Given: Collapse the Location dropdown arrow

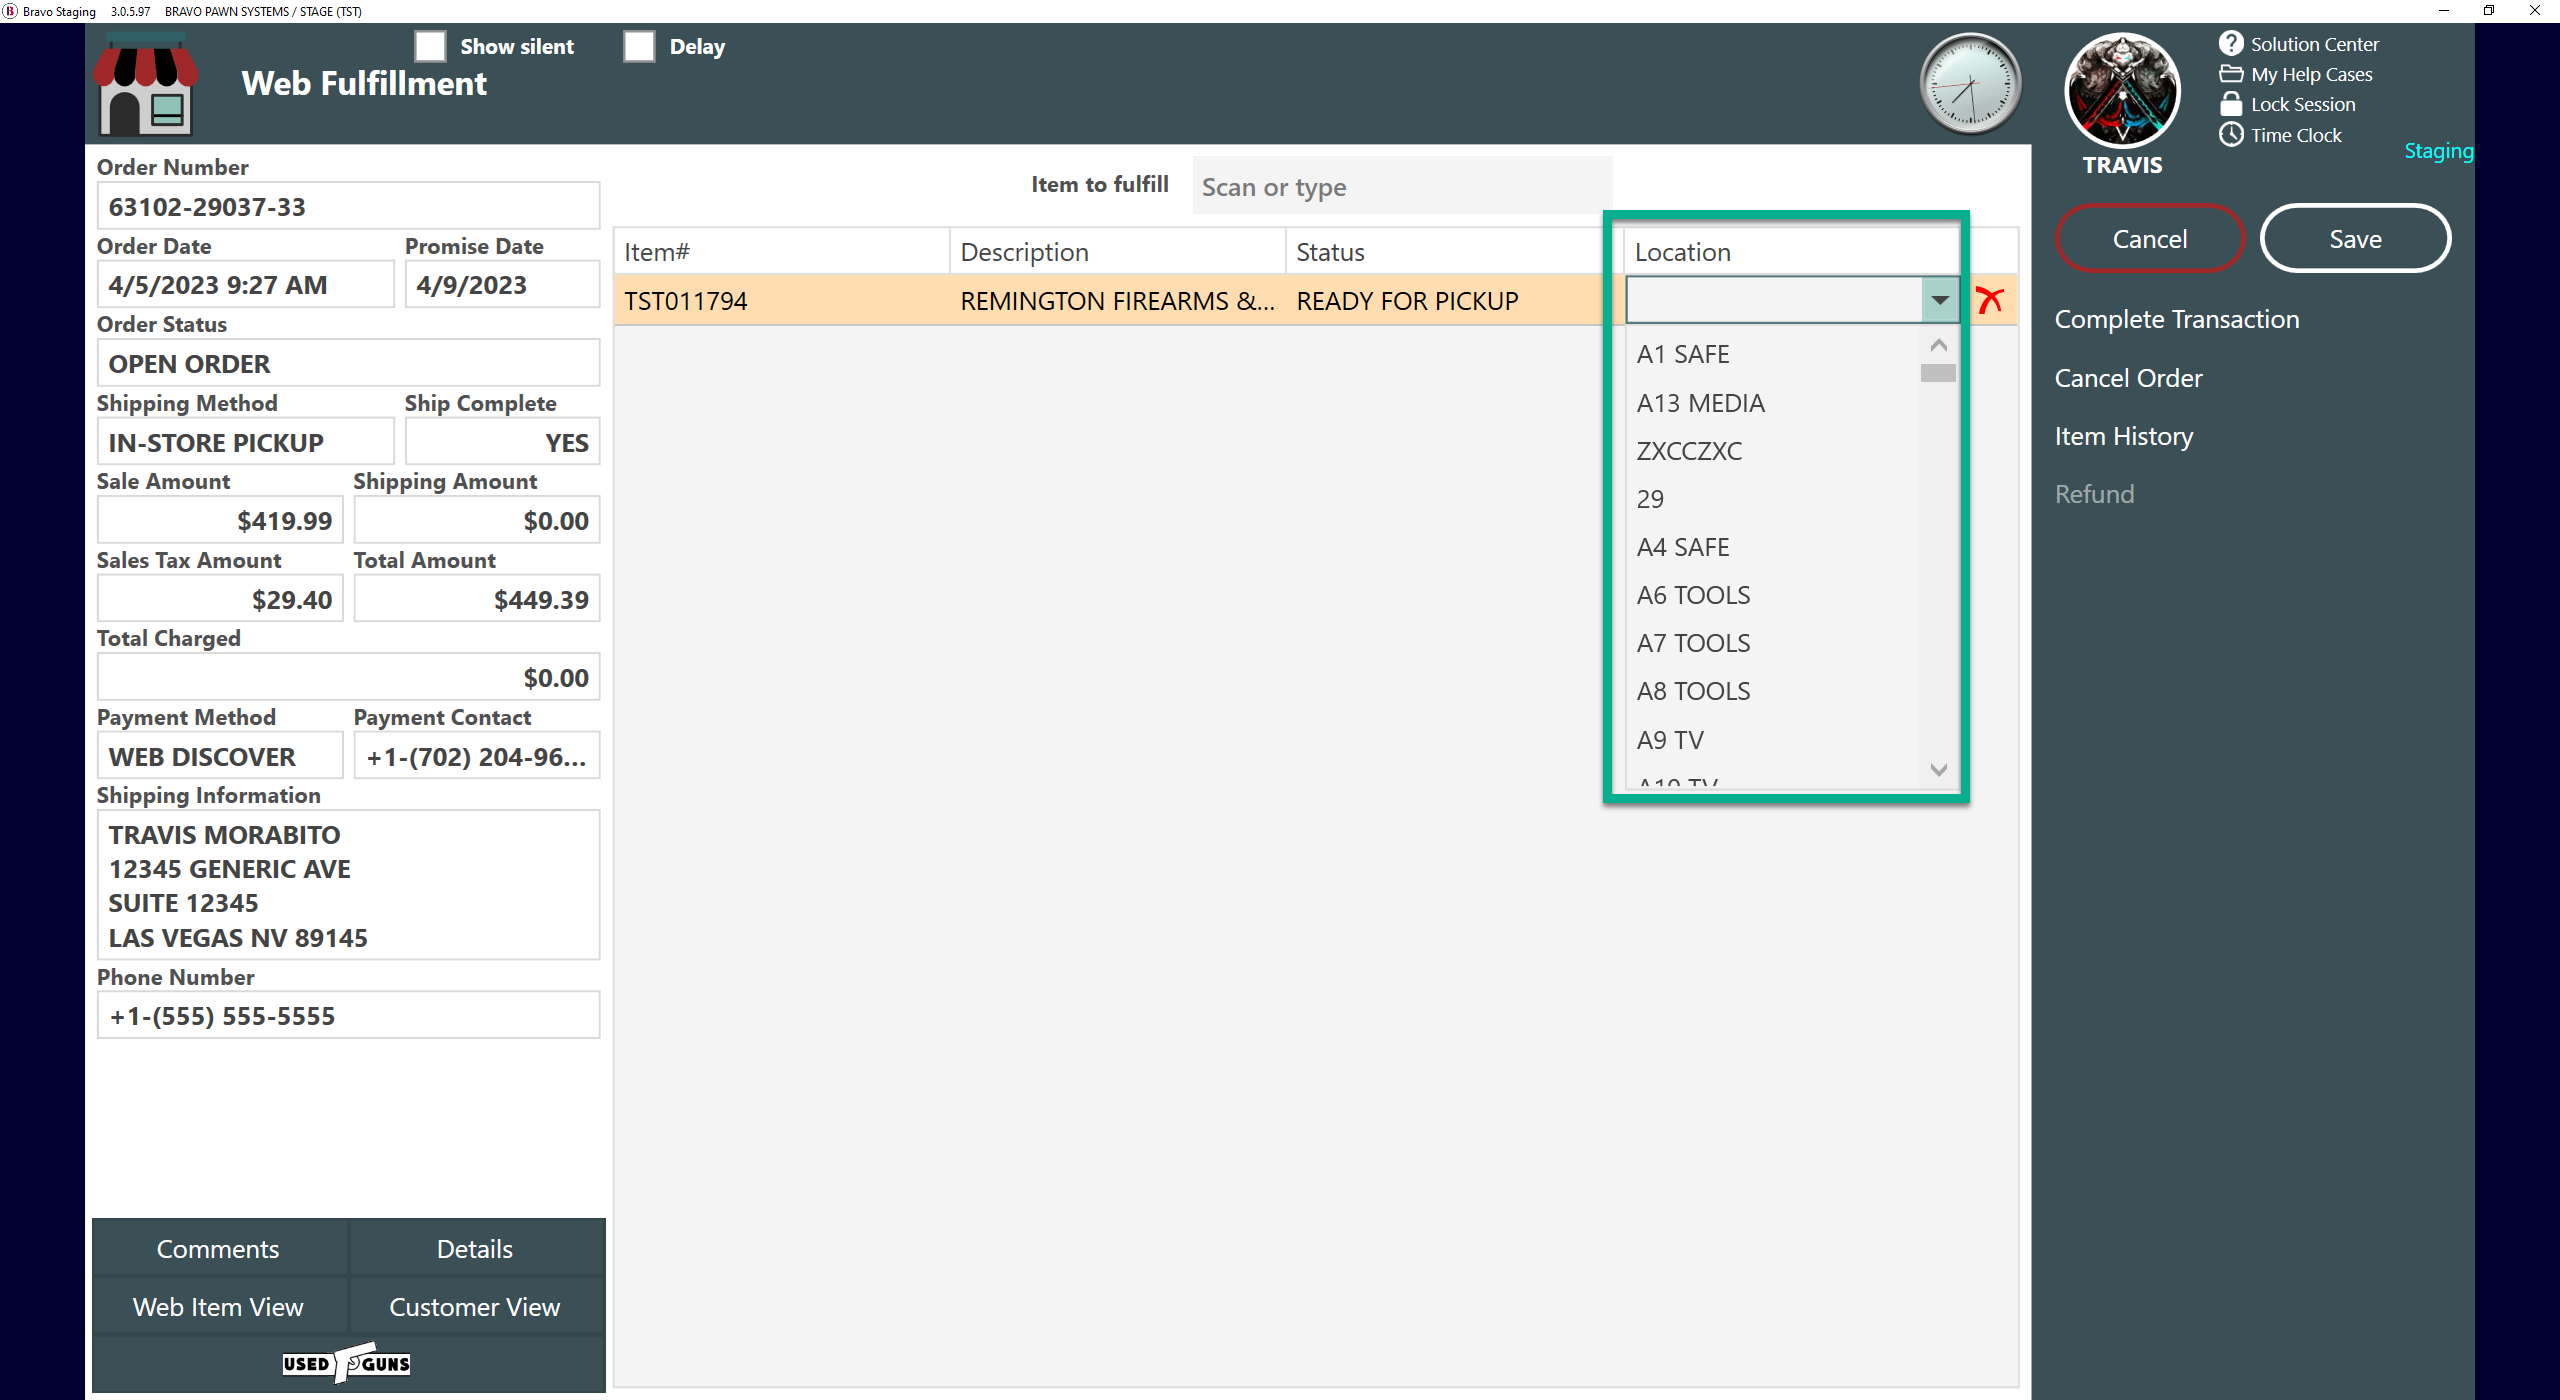Looking at the screenshot, I should (1940, 300).
